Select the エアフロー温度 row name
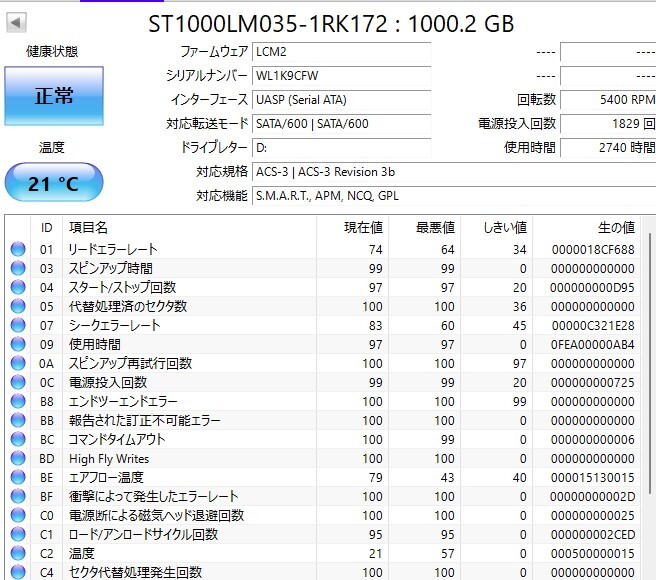 pos(106,477)
